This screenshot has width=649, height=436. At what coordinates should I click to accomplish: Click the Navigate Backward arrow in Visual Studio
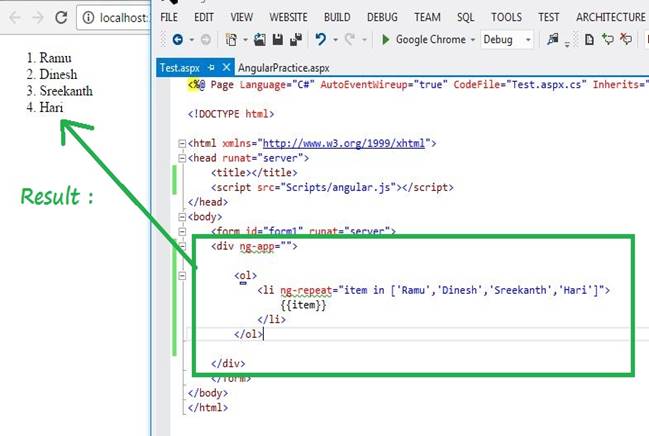point(178,40)
